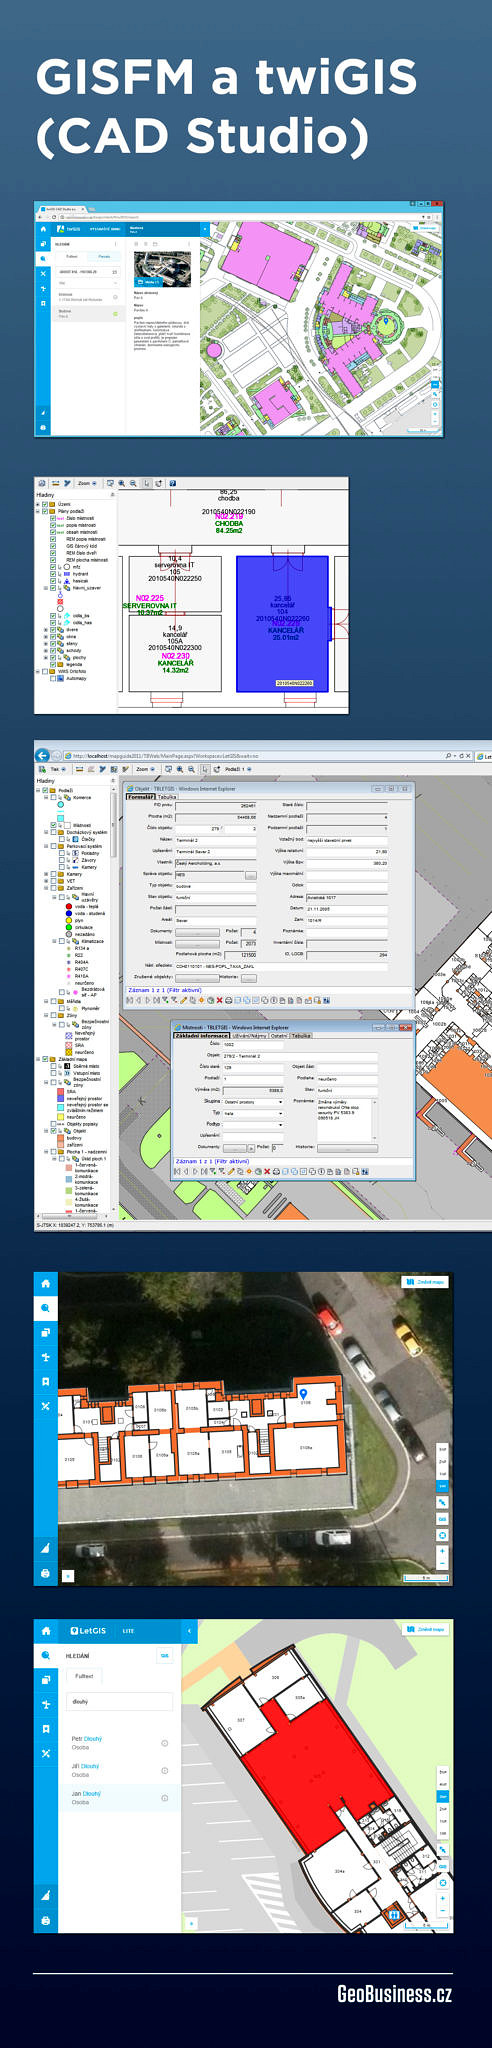
Task: Click the GIS button beside HLEDÁNÍ heading
Action: click(164, 1656)
